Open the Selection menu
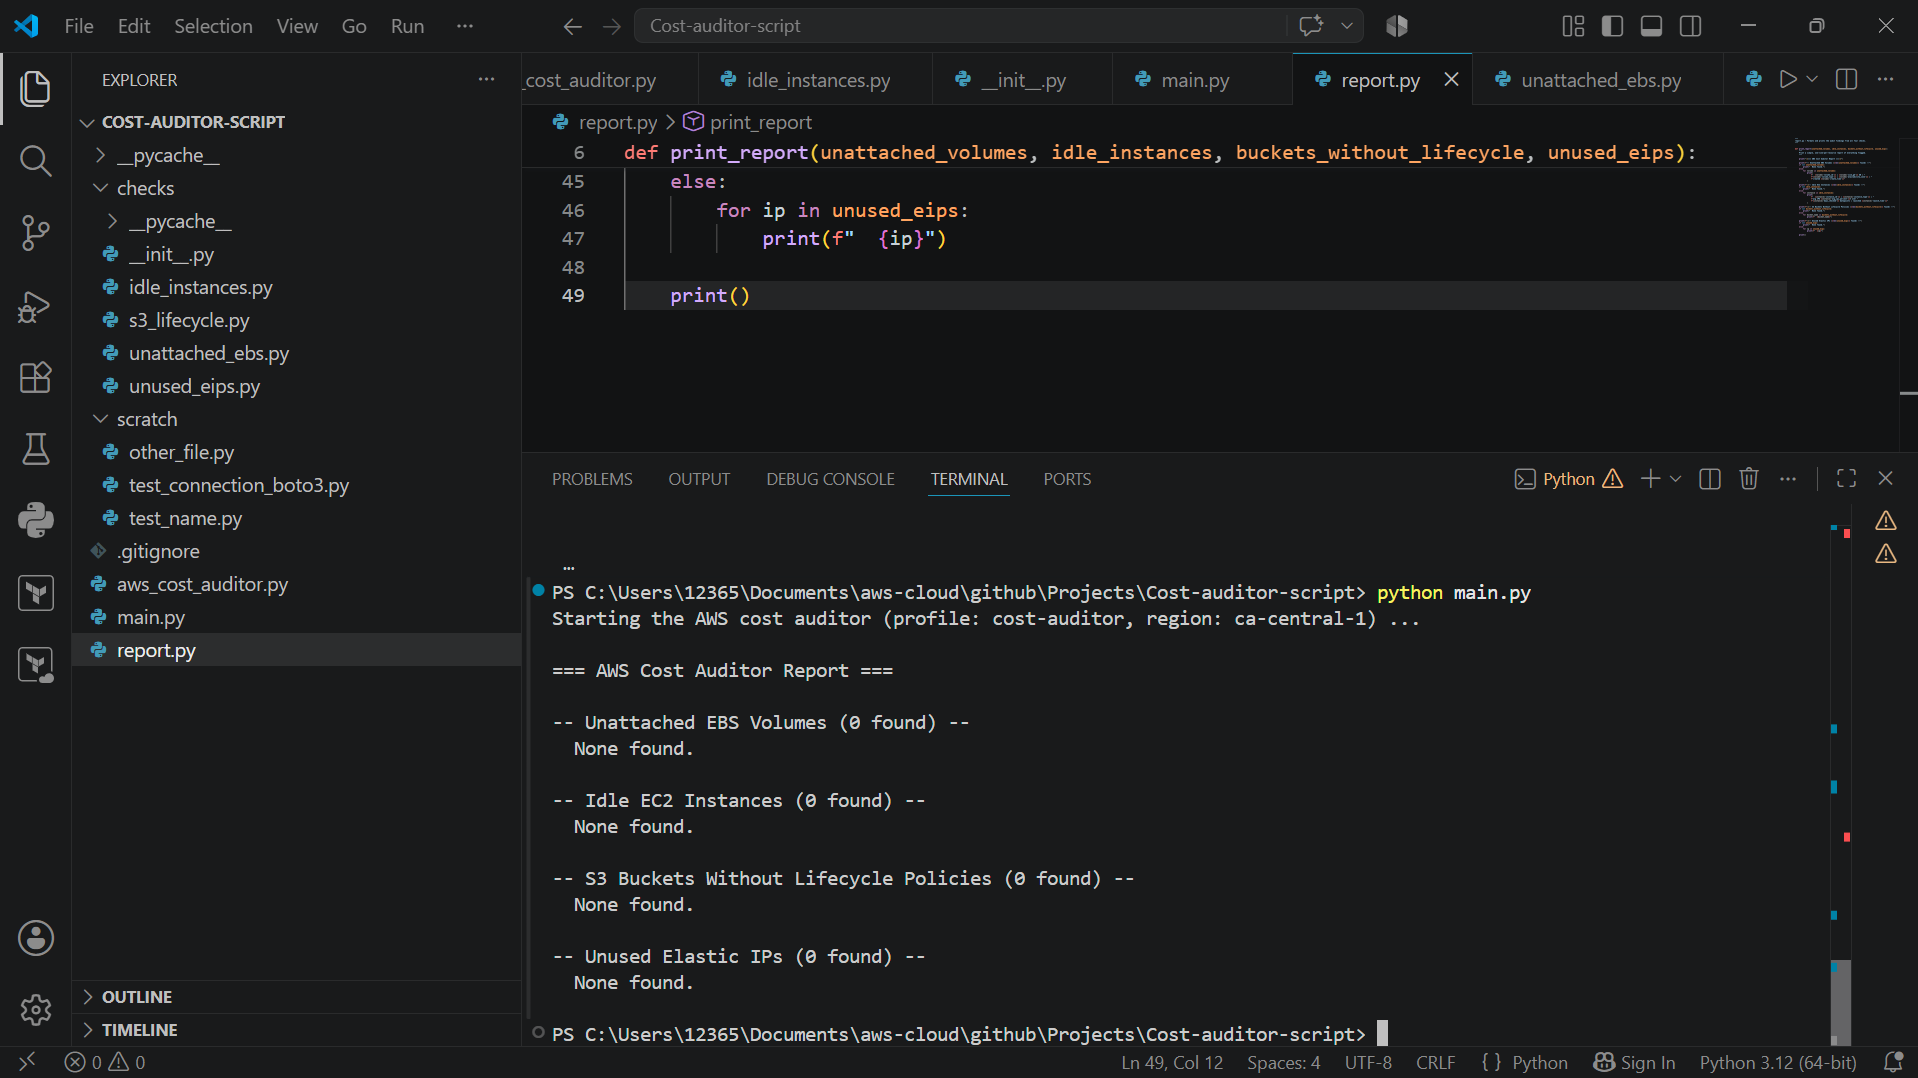This screenshot has width=1918, height=1078. pos(213,26)
